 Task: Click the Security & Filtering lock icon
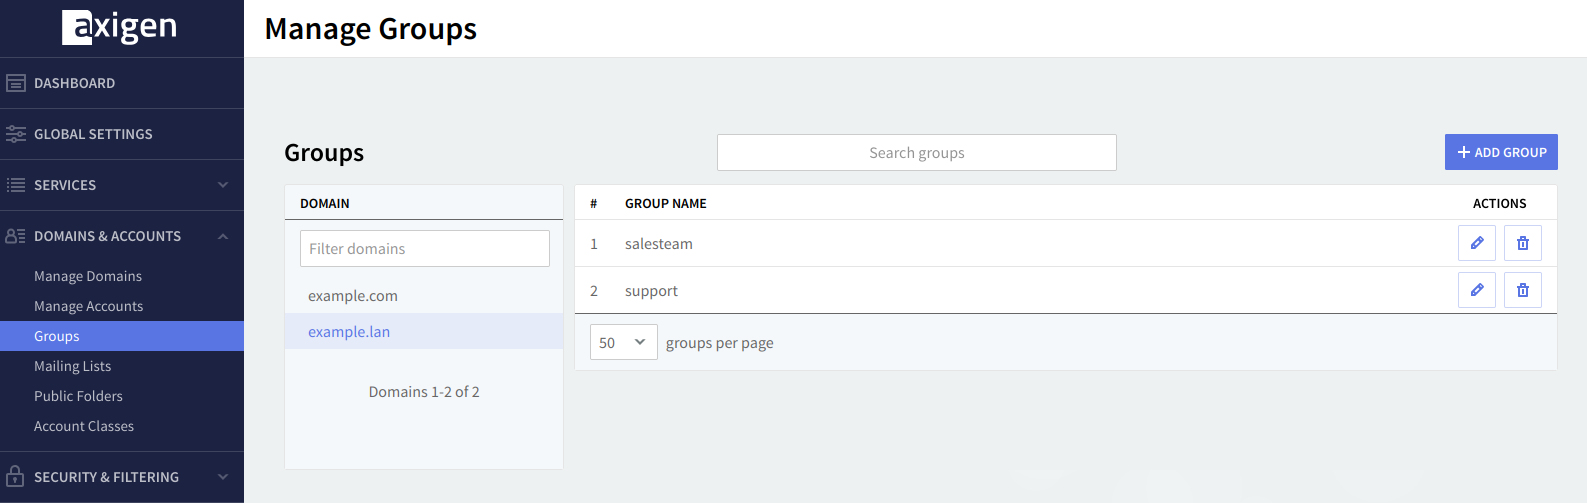15,477
